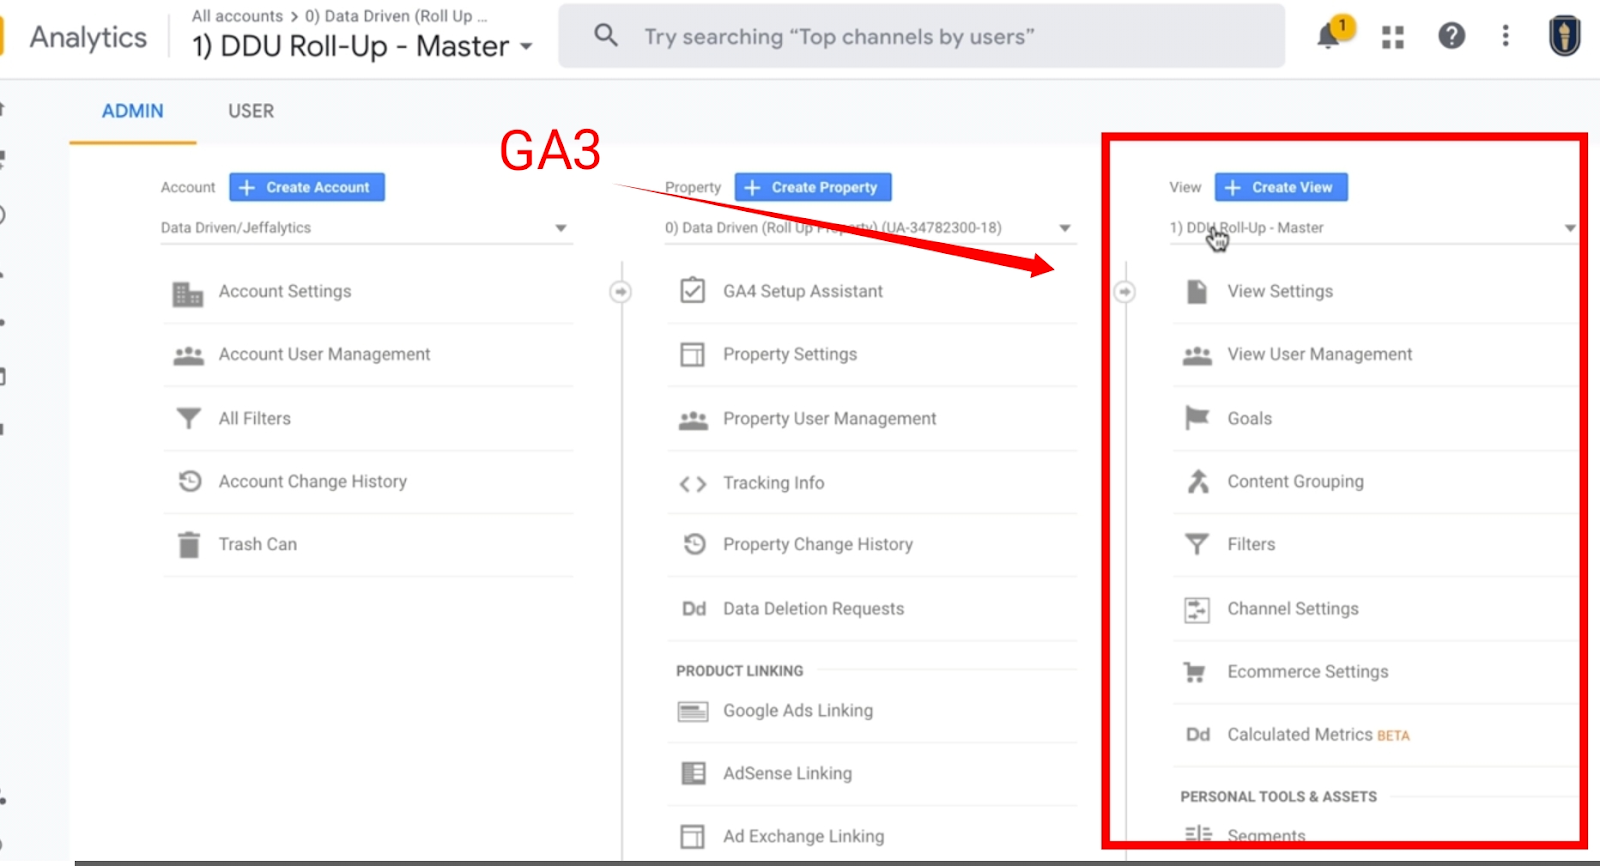Viewport: 1600px width, 866px height.
Task: Click the Property Change History clock icon
Action: click(694, 544)
